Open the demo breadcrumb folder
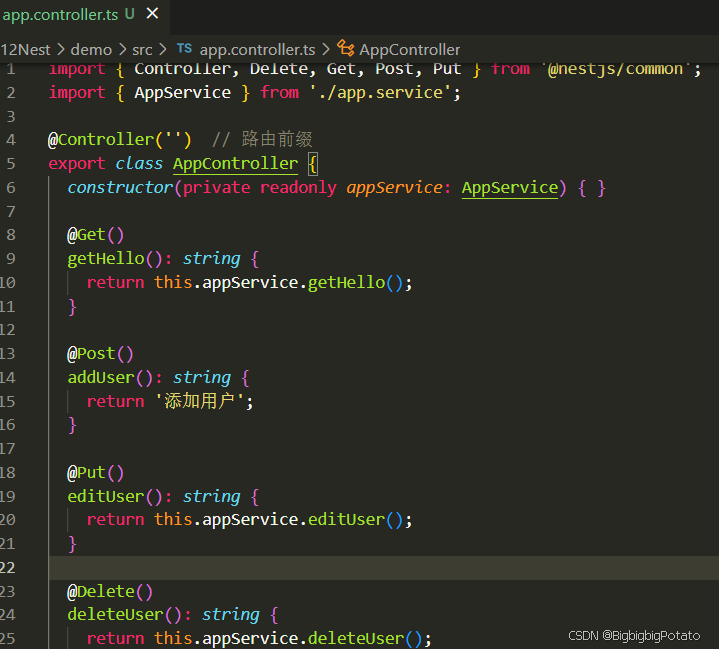Viewport: 719px width, 649px height. 91,50
